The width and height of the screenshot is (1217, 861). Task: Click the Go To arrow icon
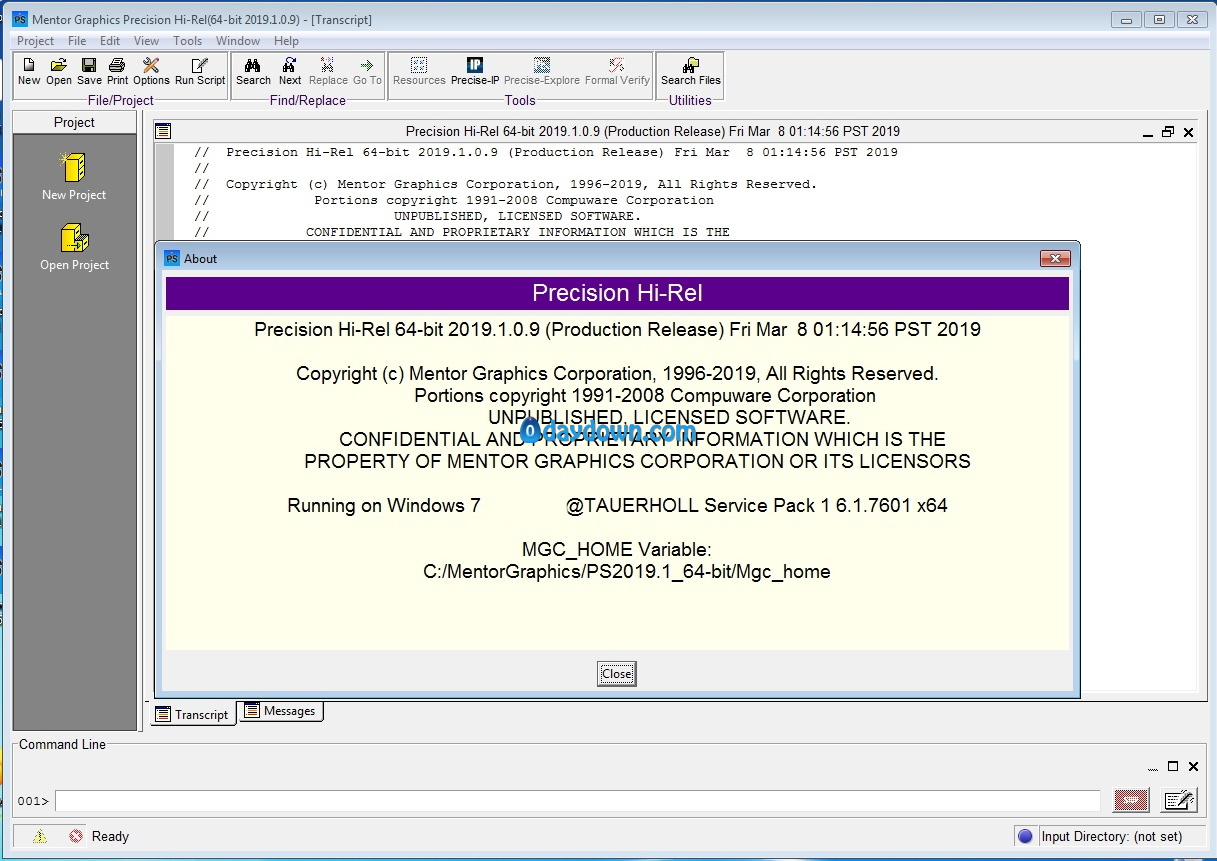coord(367,65)
